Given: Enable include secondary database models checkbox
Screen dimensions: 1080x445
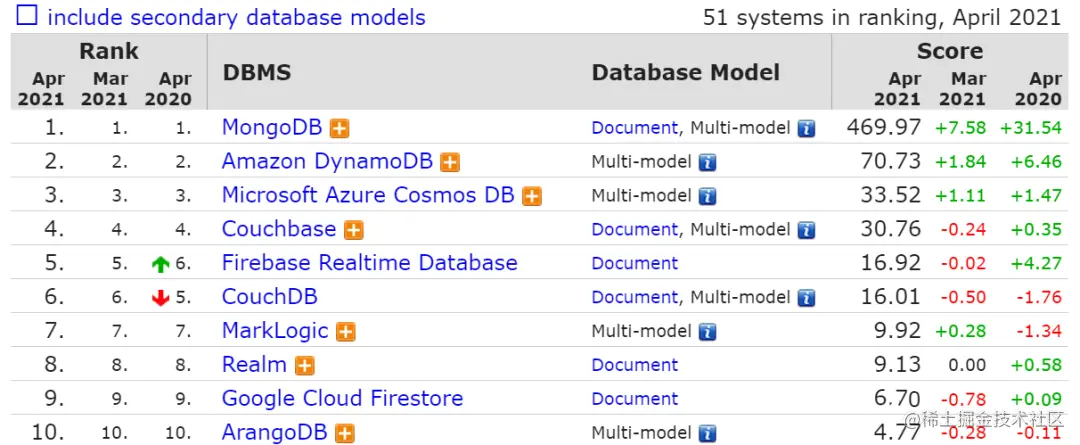Looking at the screenshot, I should [x=27, y=17].
